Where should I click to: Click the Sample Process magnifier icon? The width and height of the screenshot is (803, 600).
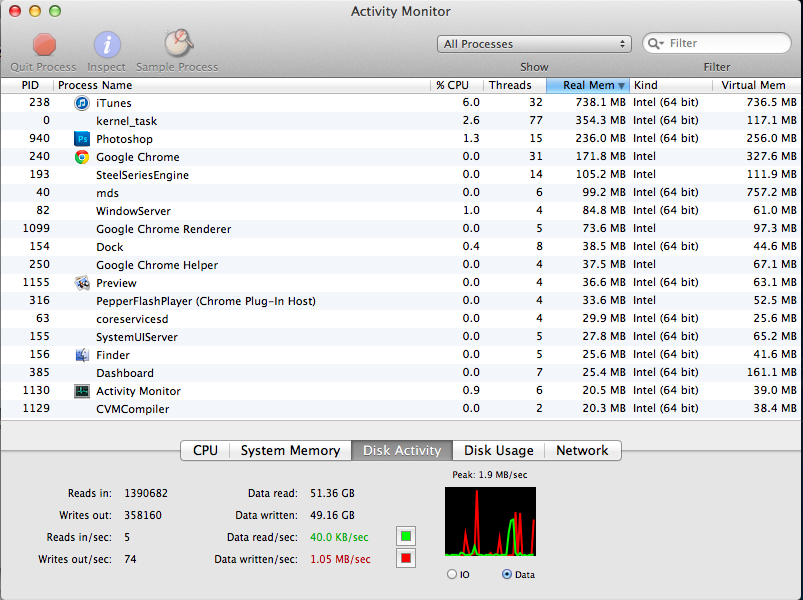point(178,43)
